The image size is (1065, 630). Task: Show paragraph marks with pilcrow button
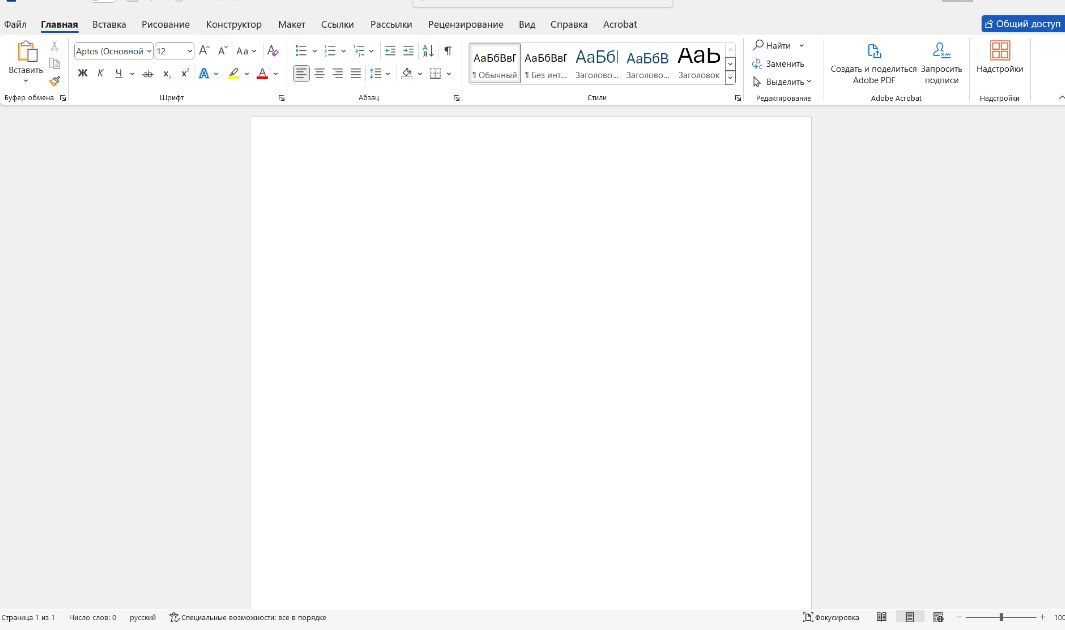tap(447, 51)
